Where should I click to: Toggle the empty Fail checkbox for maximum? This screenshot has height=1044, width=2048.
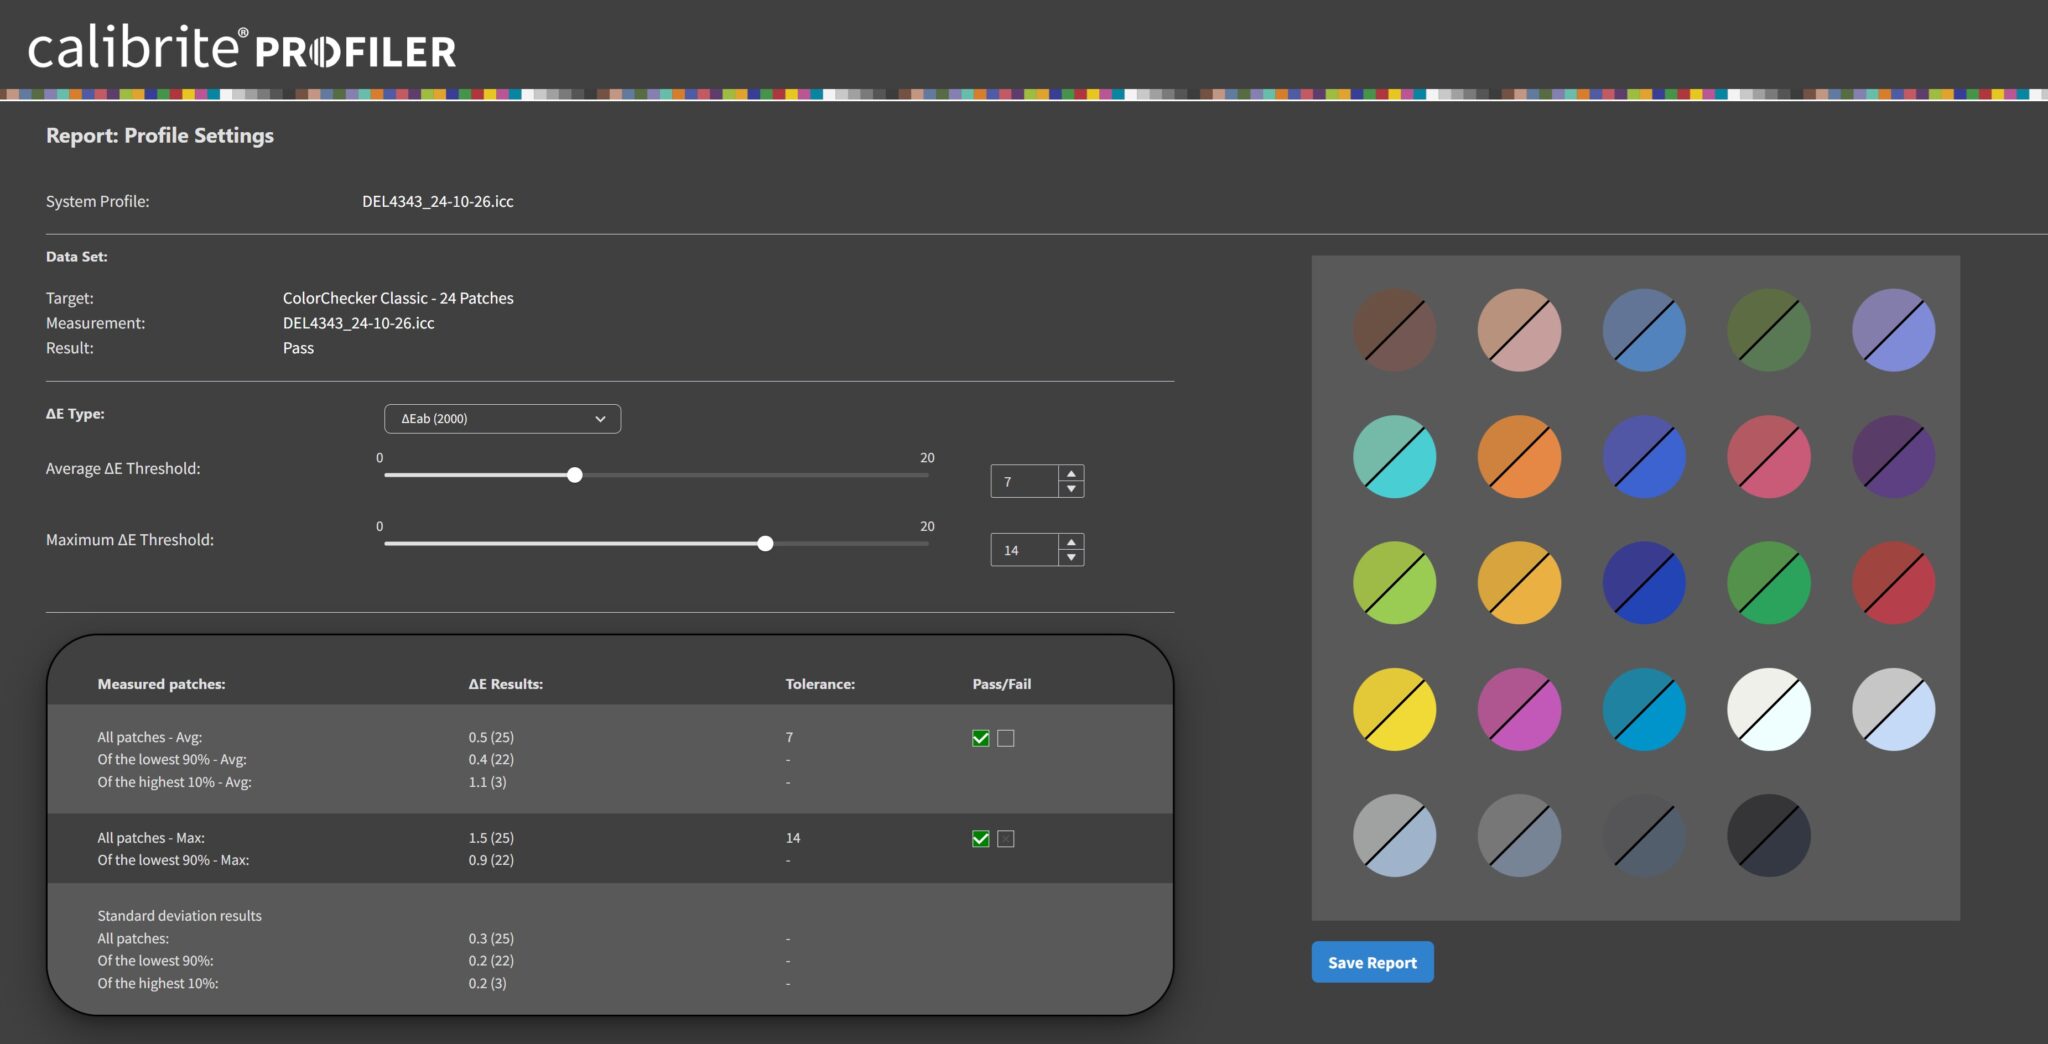[1006, 839]
